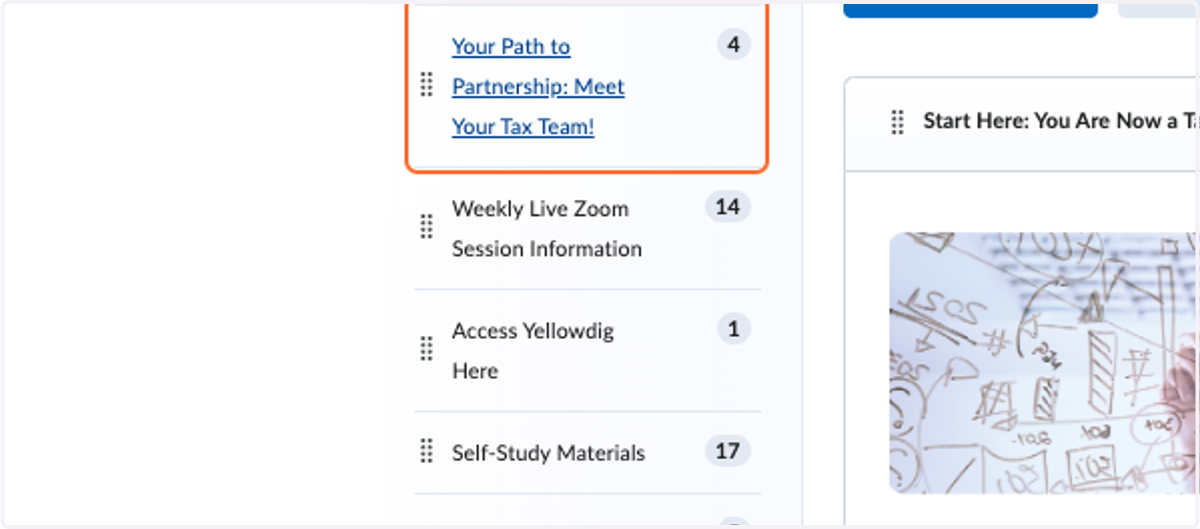Open the whiteboard sketch image thumbnail
1200x529 pixels.
coord(1044,363)
